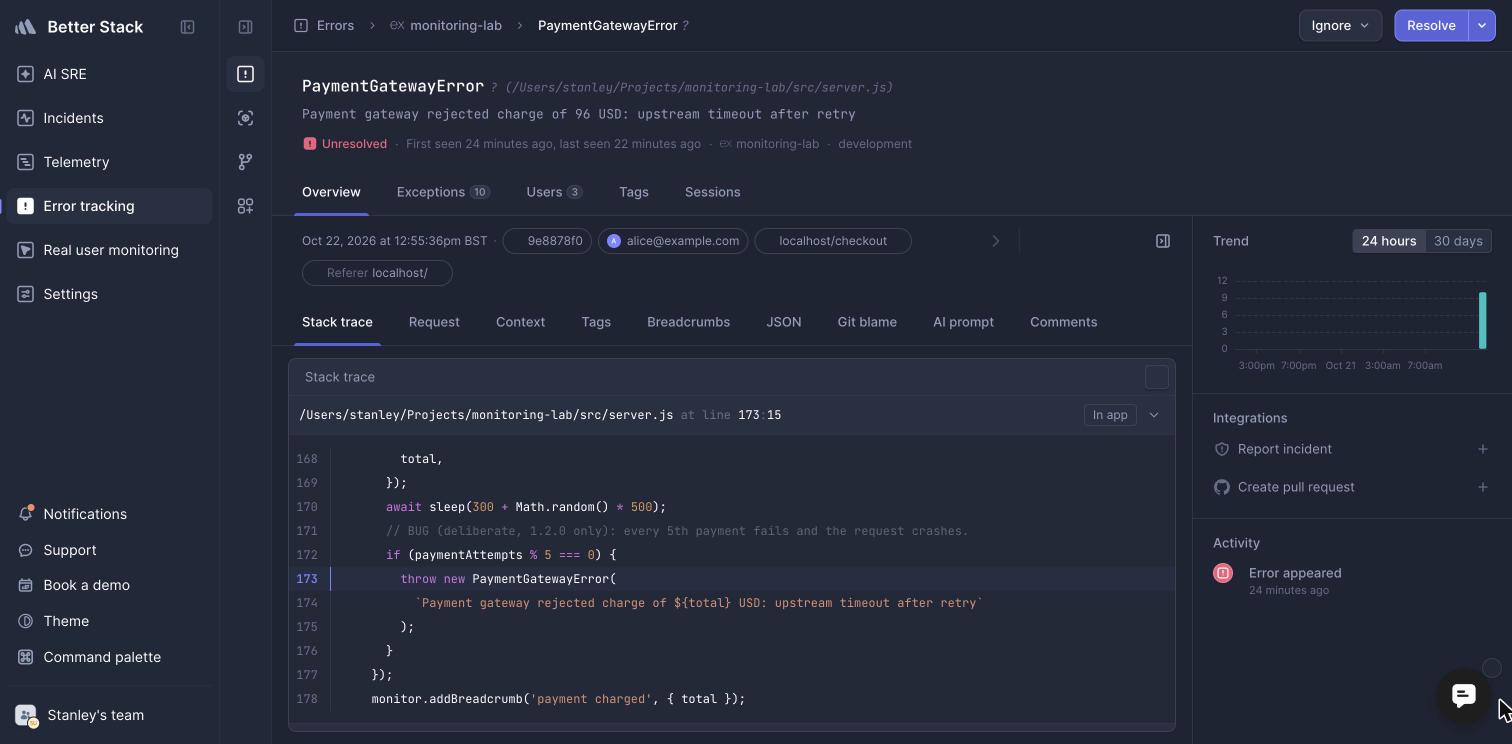Viewport: 1512px width, 744px height.
Task: Click the git branch icon in the icon rail
Action: [245, 162]
